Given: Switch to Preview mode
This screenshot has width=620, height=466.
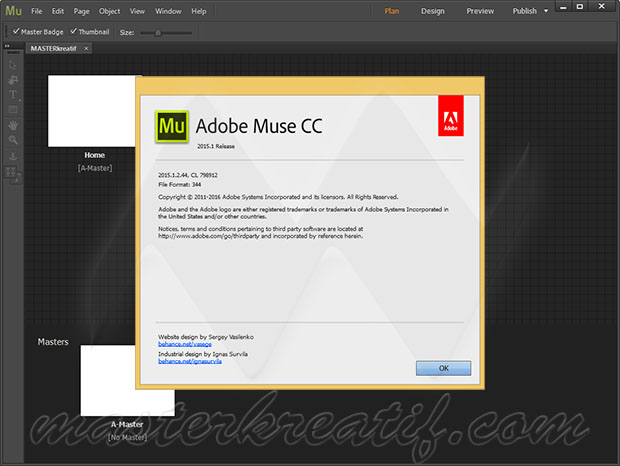Looking at the screenshot, I should (480, 11).
